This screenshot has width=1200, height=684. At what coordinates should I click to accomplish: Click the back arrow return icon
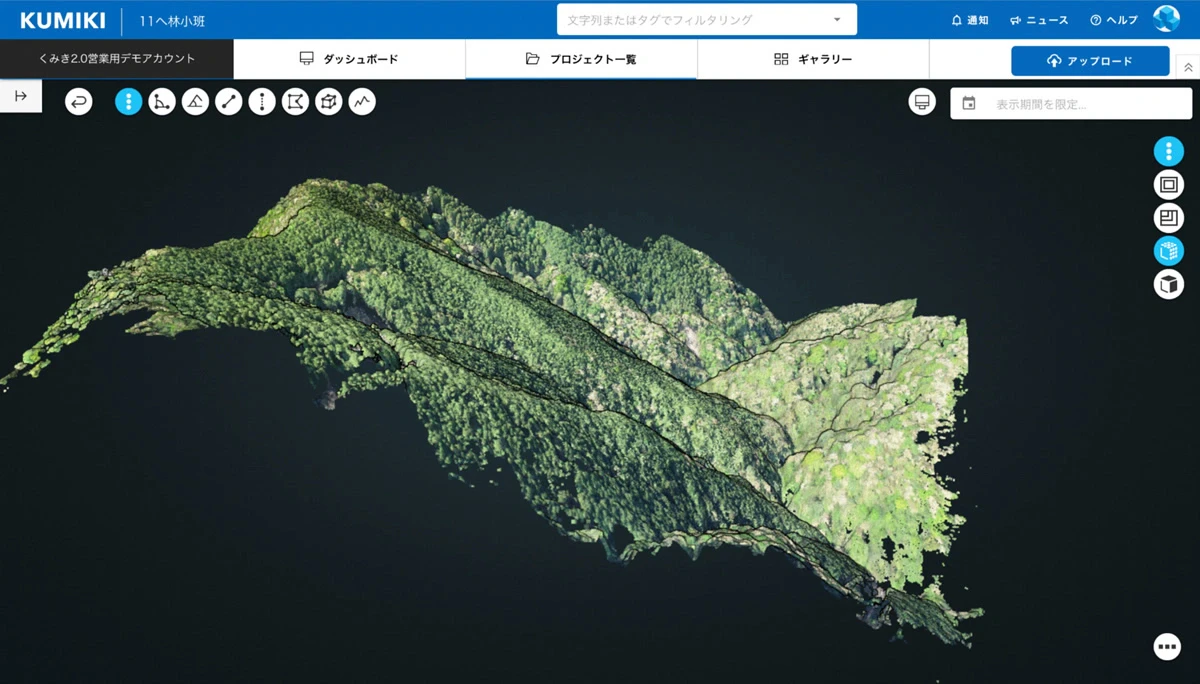click(79, 101)
